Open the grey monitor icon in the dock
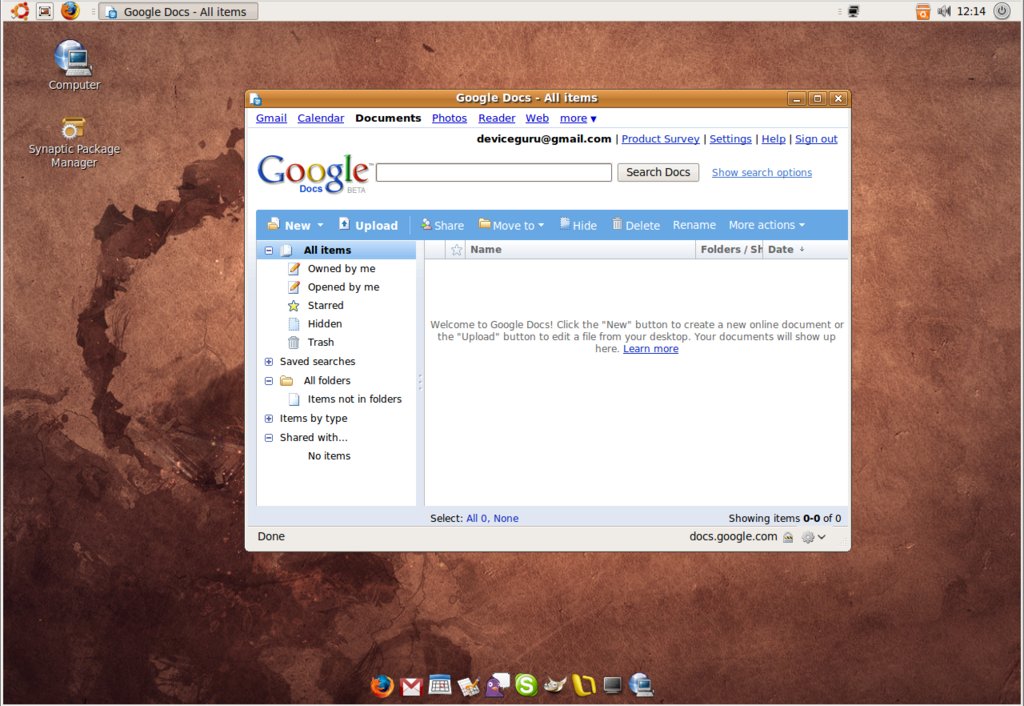The image size is (1024, 706). pos(613,685)
